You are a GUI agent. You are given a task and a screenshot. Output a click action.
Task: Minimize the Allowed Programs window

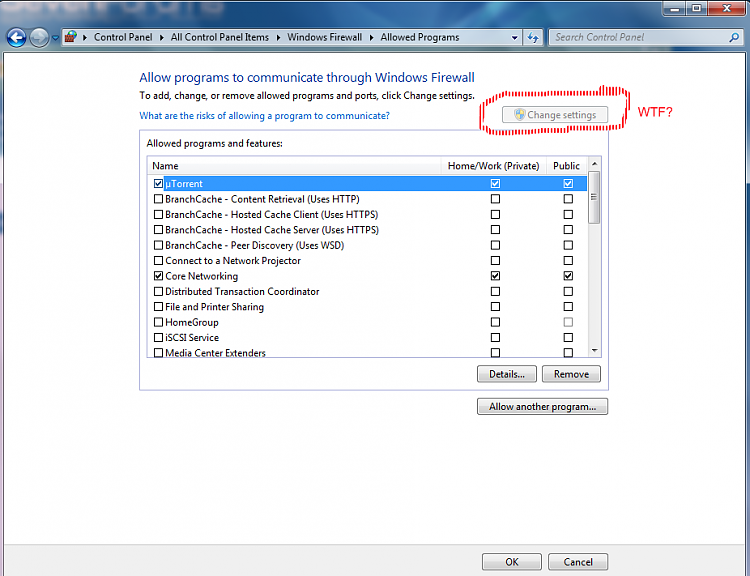tap(674, 8)
